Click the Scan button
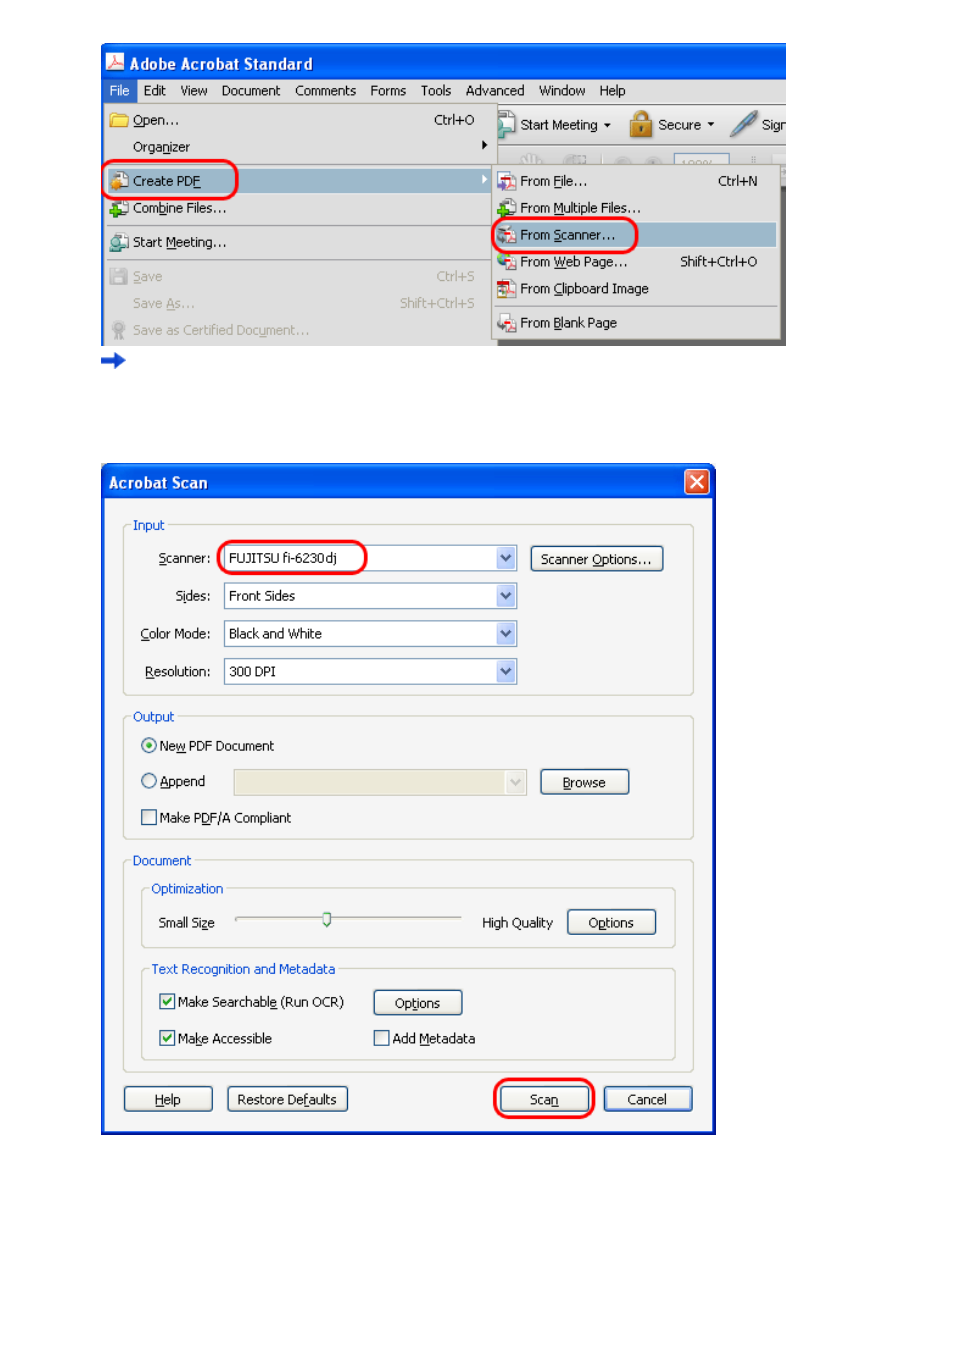954x1351 pixels. (544, 1099)
